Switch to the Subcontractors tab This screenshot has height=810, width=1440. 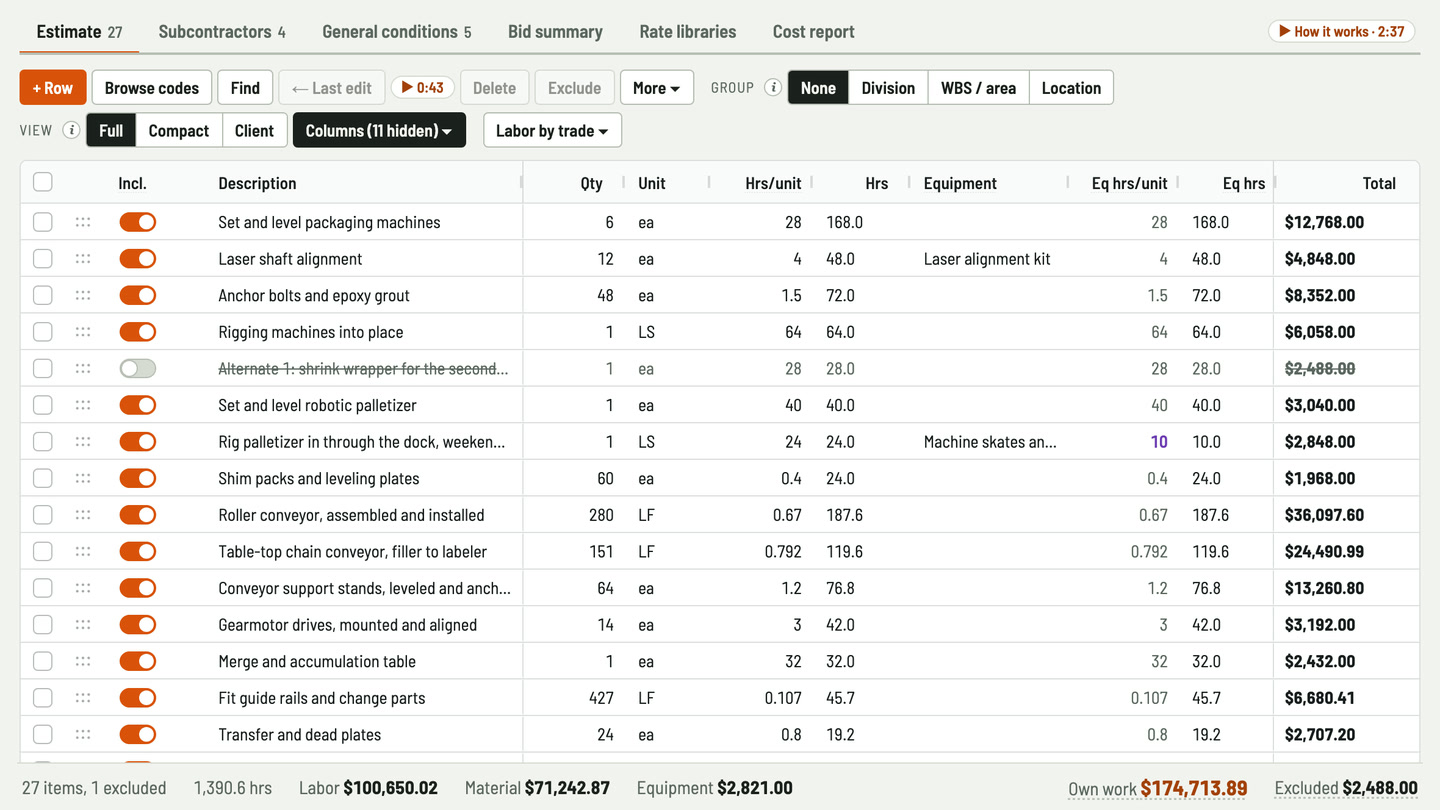(222, 32)
